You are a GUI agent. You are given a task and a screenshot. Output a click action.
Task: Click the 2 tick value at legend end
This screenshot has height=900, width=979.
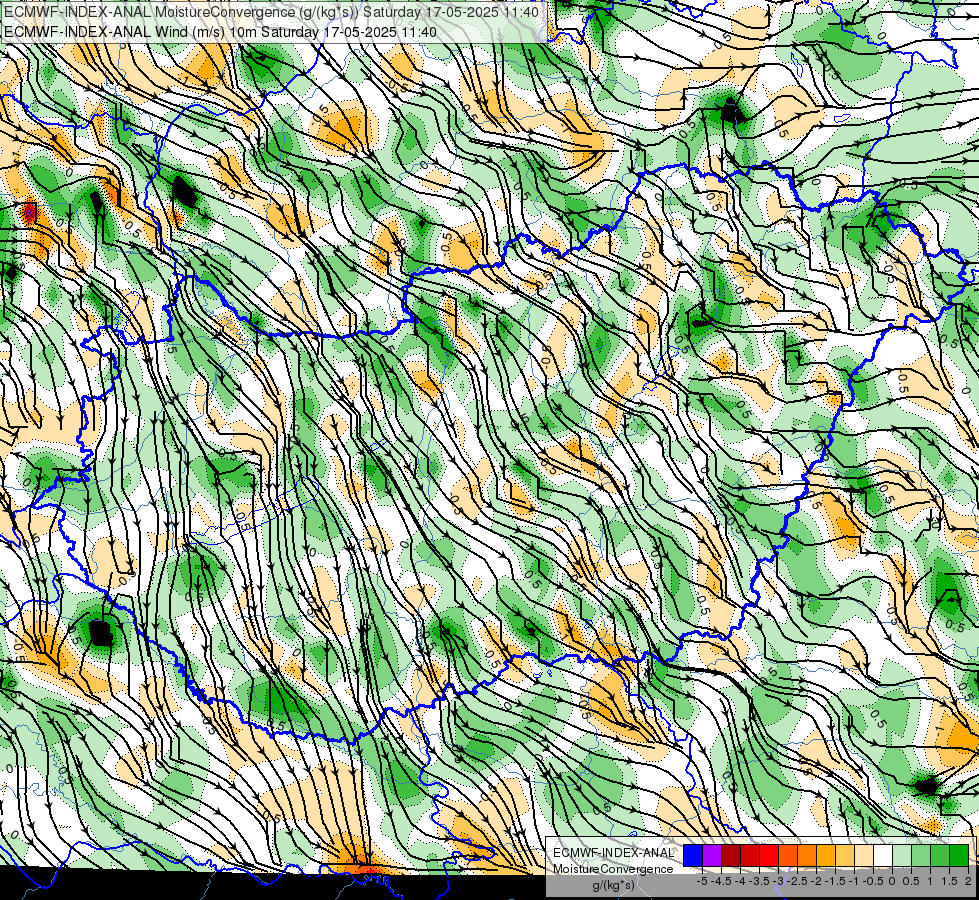coord(968,881)
